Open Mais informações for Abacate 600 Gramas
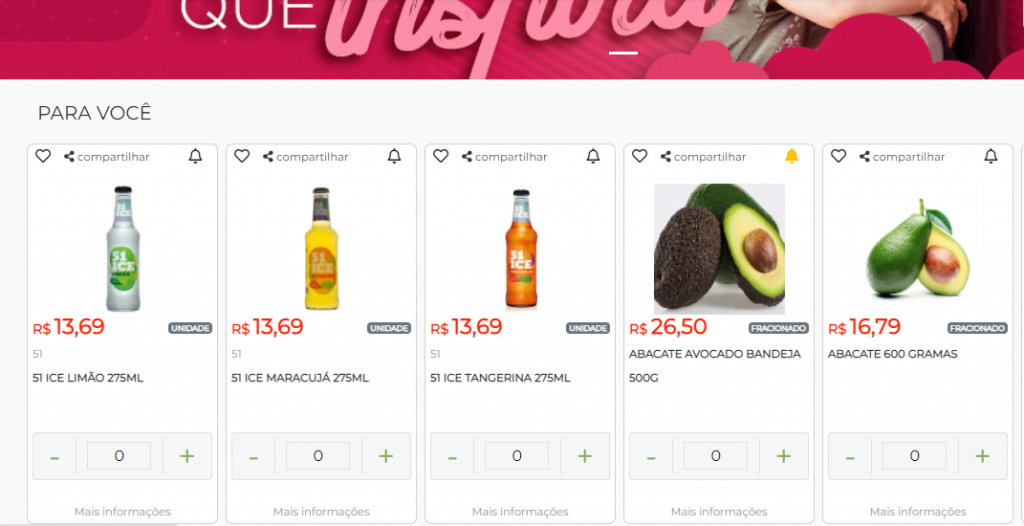Image resolution: width=1024 pixels, height=526 pixels. coord(918,512)
